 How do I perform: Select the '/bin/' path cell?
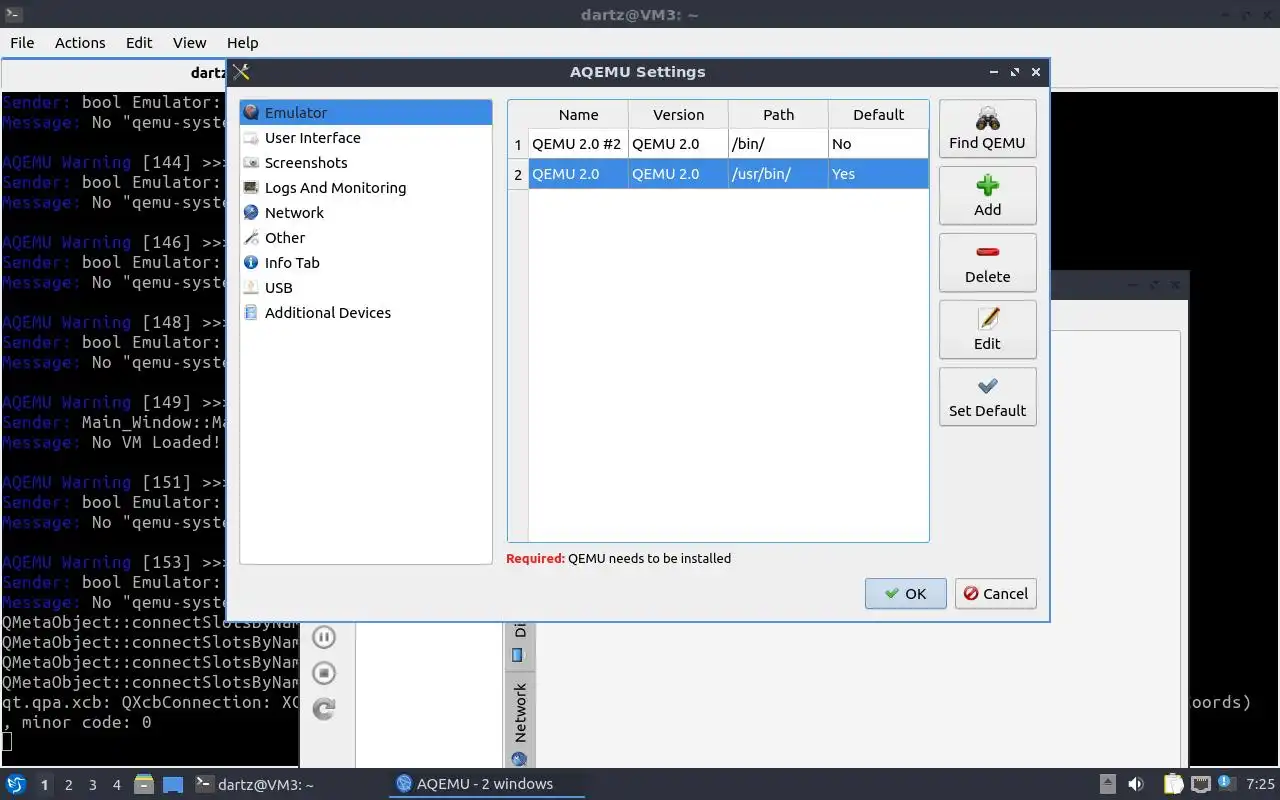778,144
